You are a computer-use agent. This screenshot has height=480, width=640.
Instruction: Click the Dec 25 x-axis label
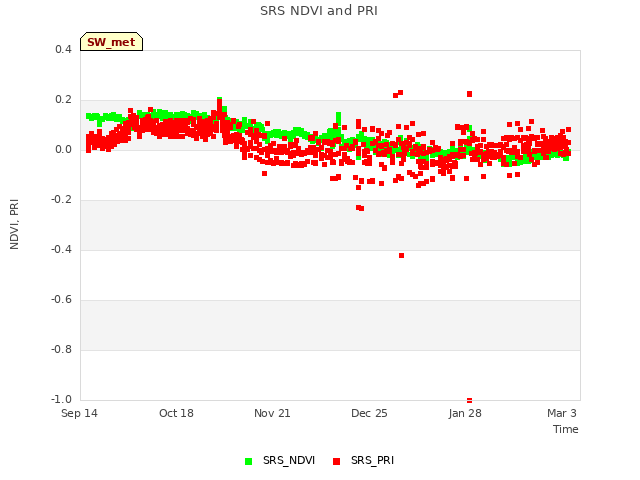[x=369, y=413]
